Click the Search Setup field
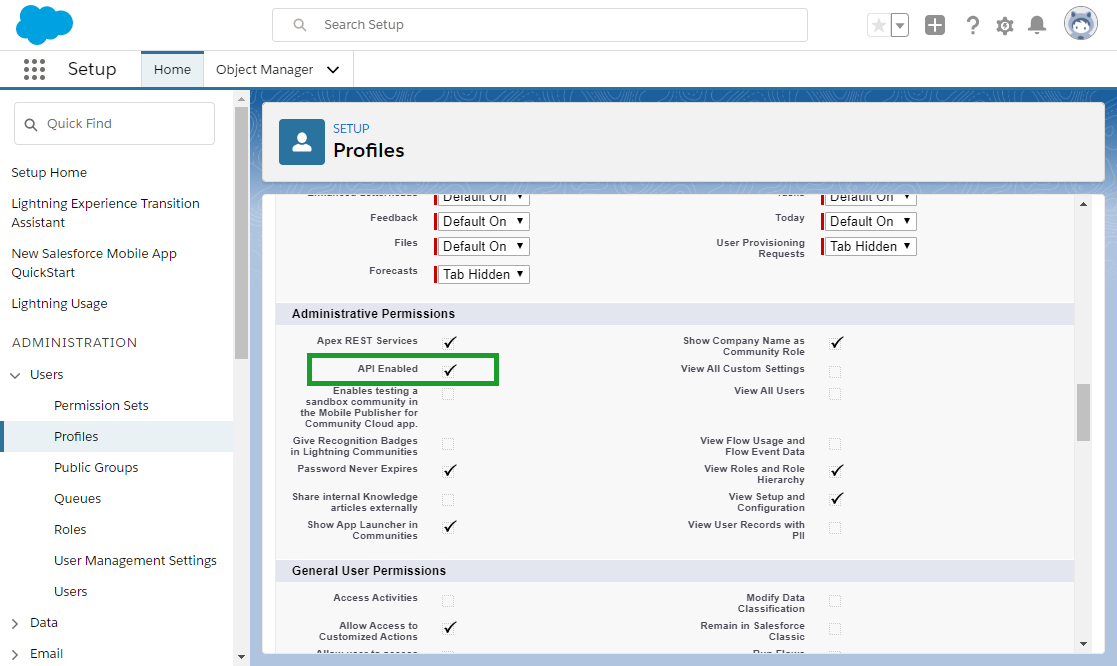Screen dimensions: 1117x666 (x=540, y=25)
